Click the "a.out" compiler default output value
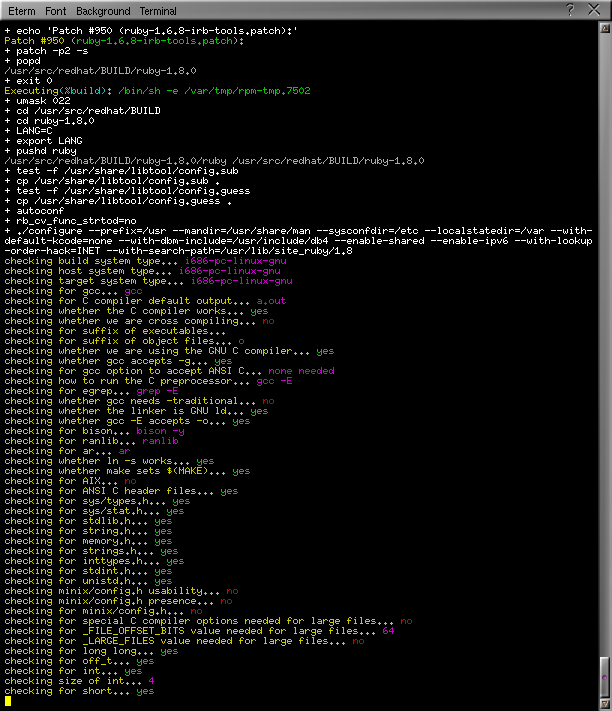612x711 pixels. [x=271, y=301]
